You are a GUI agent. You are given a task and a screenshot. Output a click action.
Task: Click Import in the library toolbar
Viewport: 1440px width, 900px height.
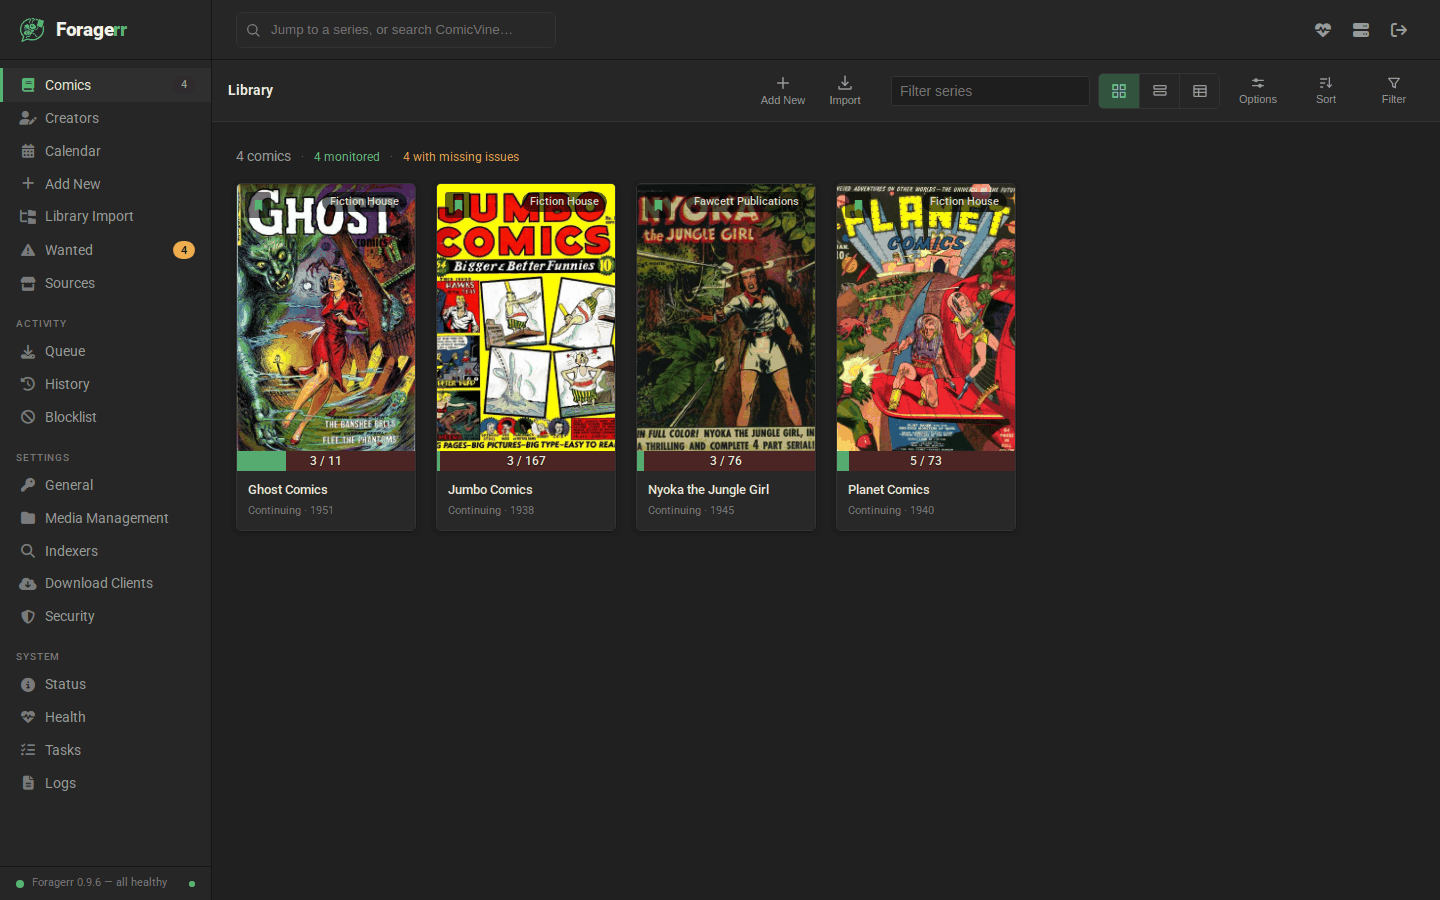845,90
